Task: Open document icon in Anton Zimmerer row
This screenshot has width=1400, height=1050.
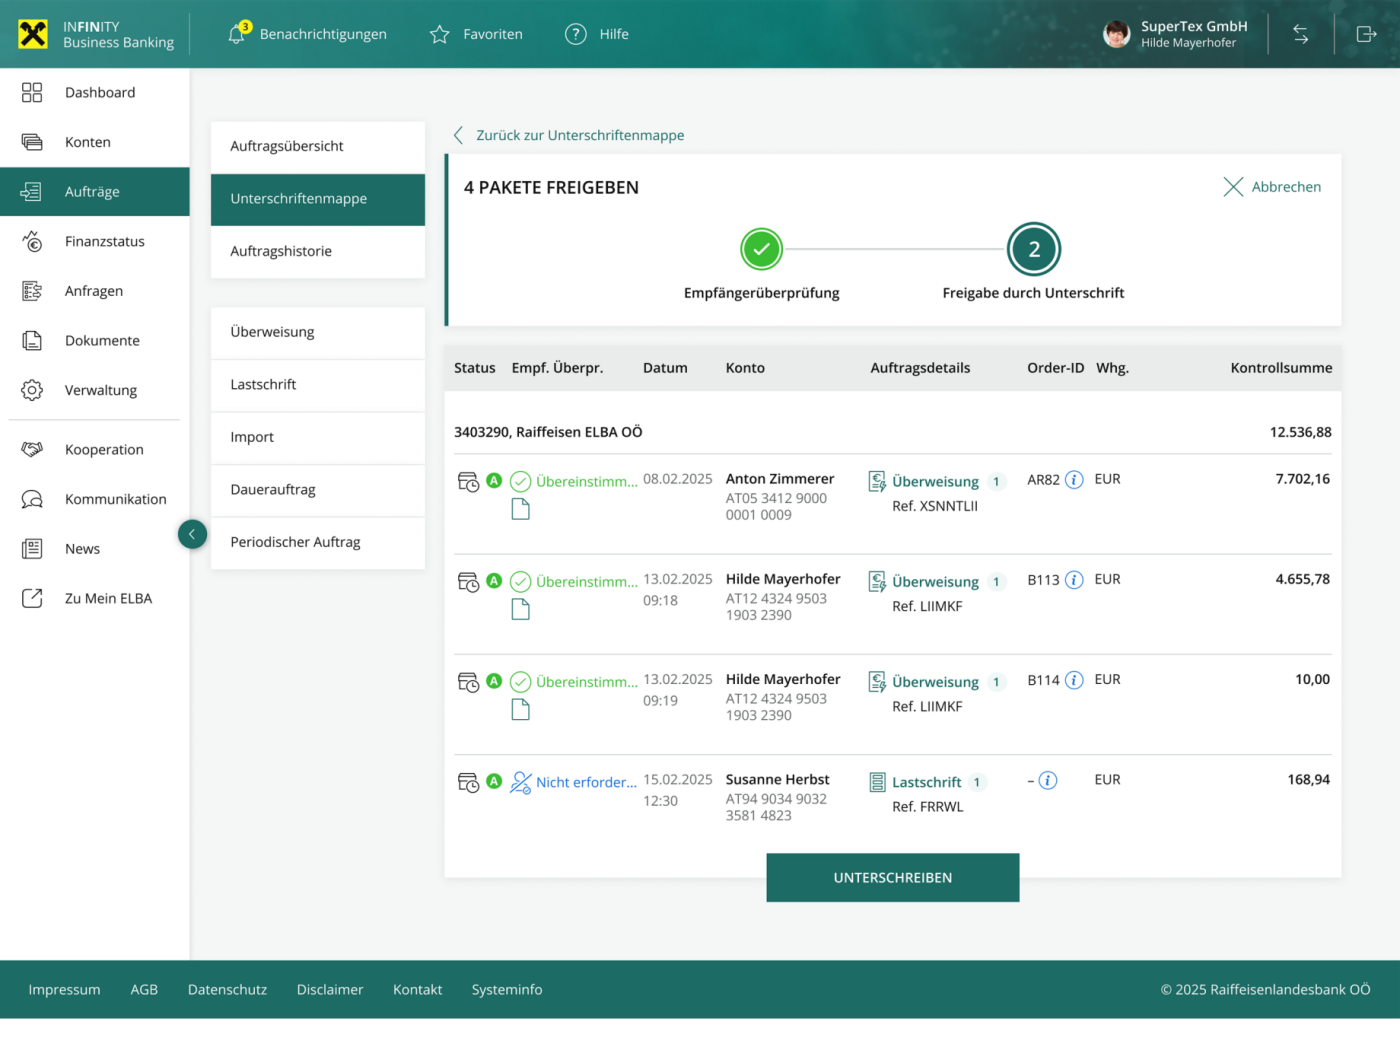Action: [x=520, y=510]
